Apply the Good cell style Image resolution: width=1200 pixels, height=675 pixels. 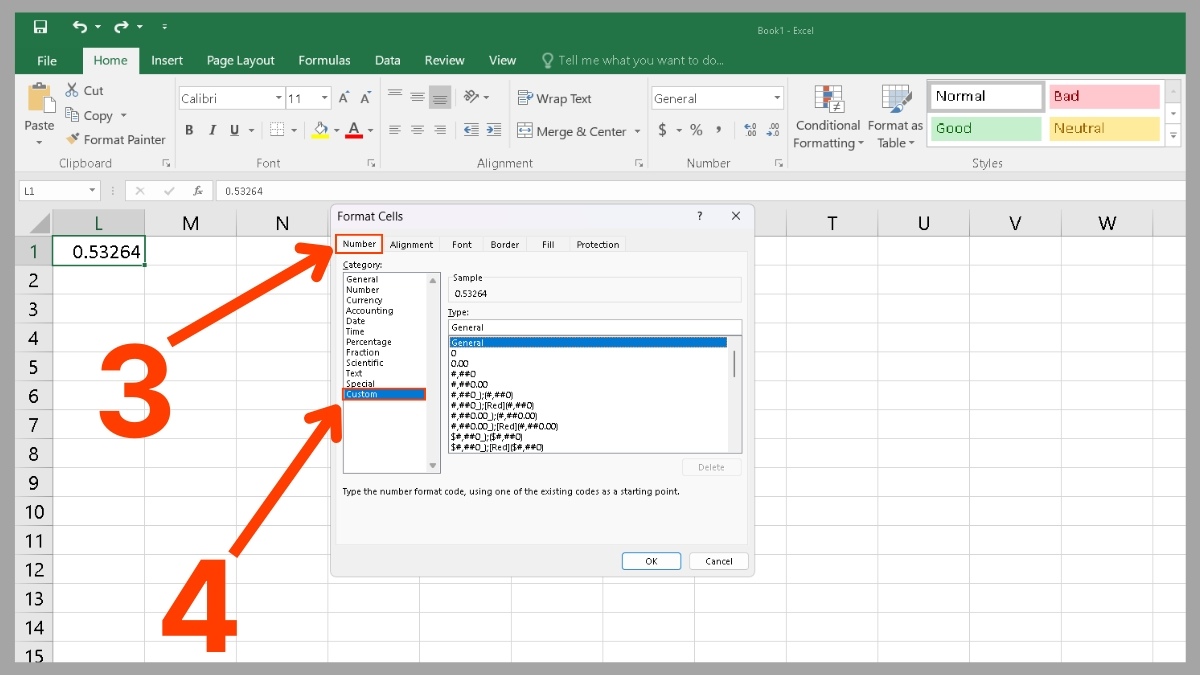tap(987, 128)
